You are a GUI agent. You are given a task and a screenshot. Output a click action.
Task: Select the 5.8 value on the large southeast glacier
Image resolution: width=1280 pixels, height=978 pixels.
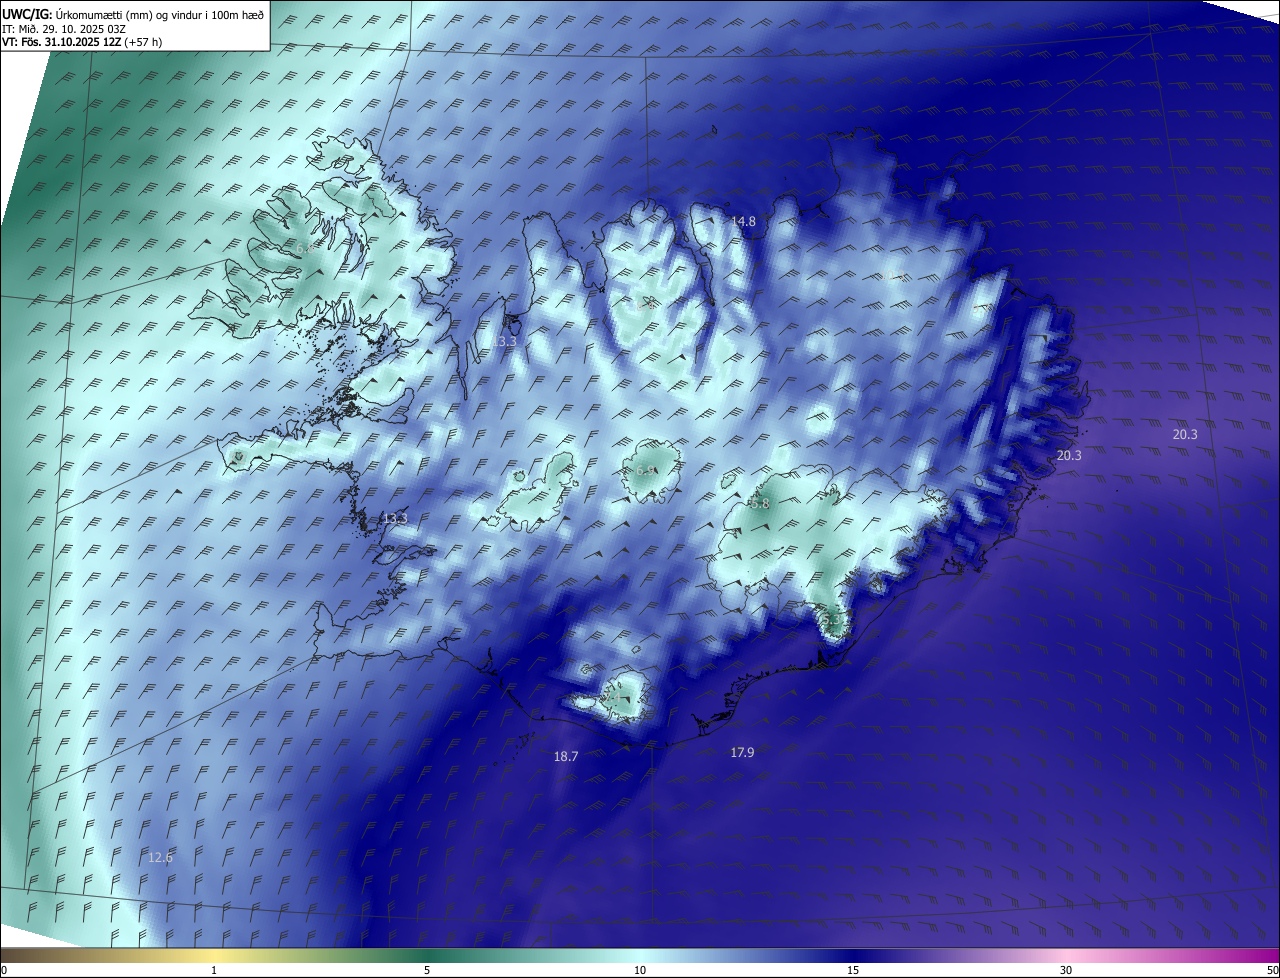click(760, 504)
